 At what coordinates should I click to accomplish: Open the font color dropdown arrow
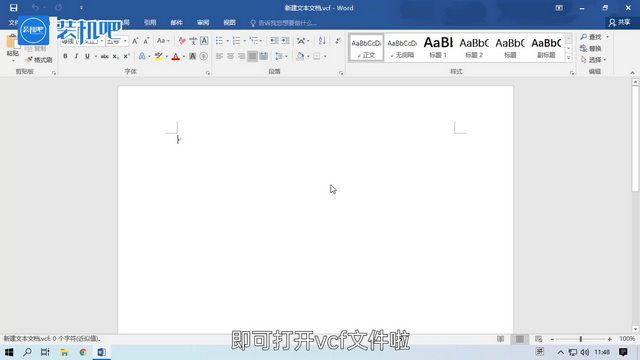coord(184,56)
